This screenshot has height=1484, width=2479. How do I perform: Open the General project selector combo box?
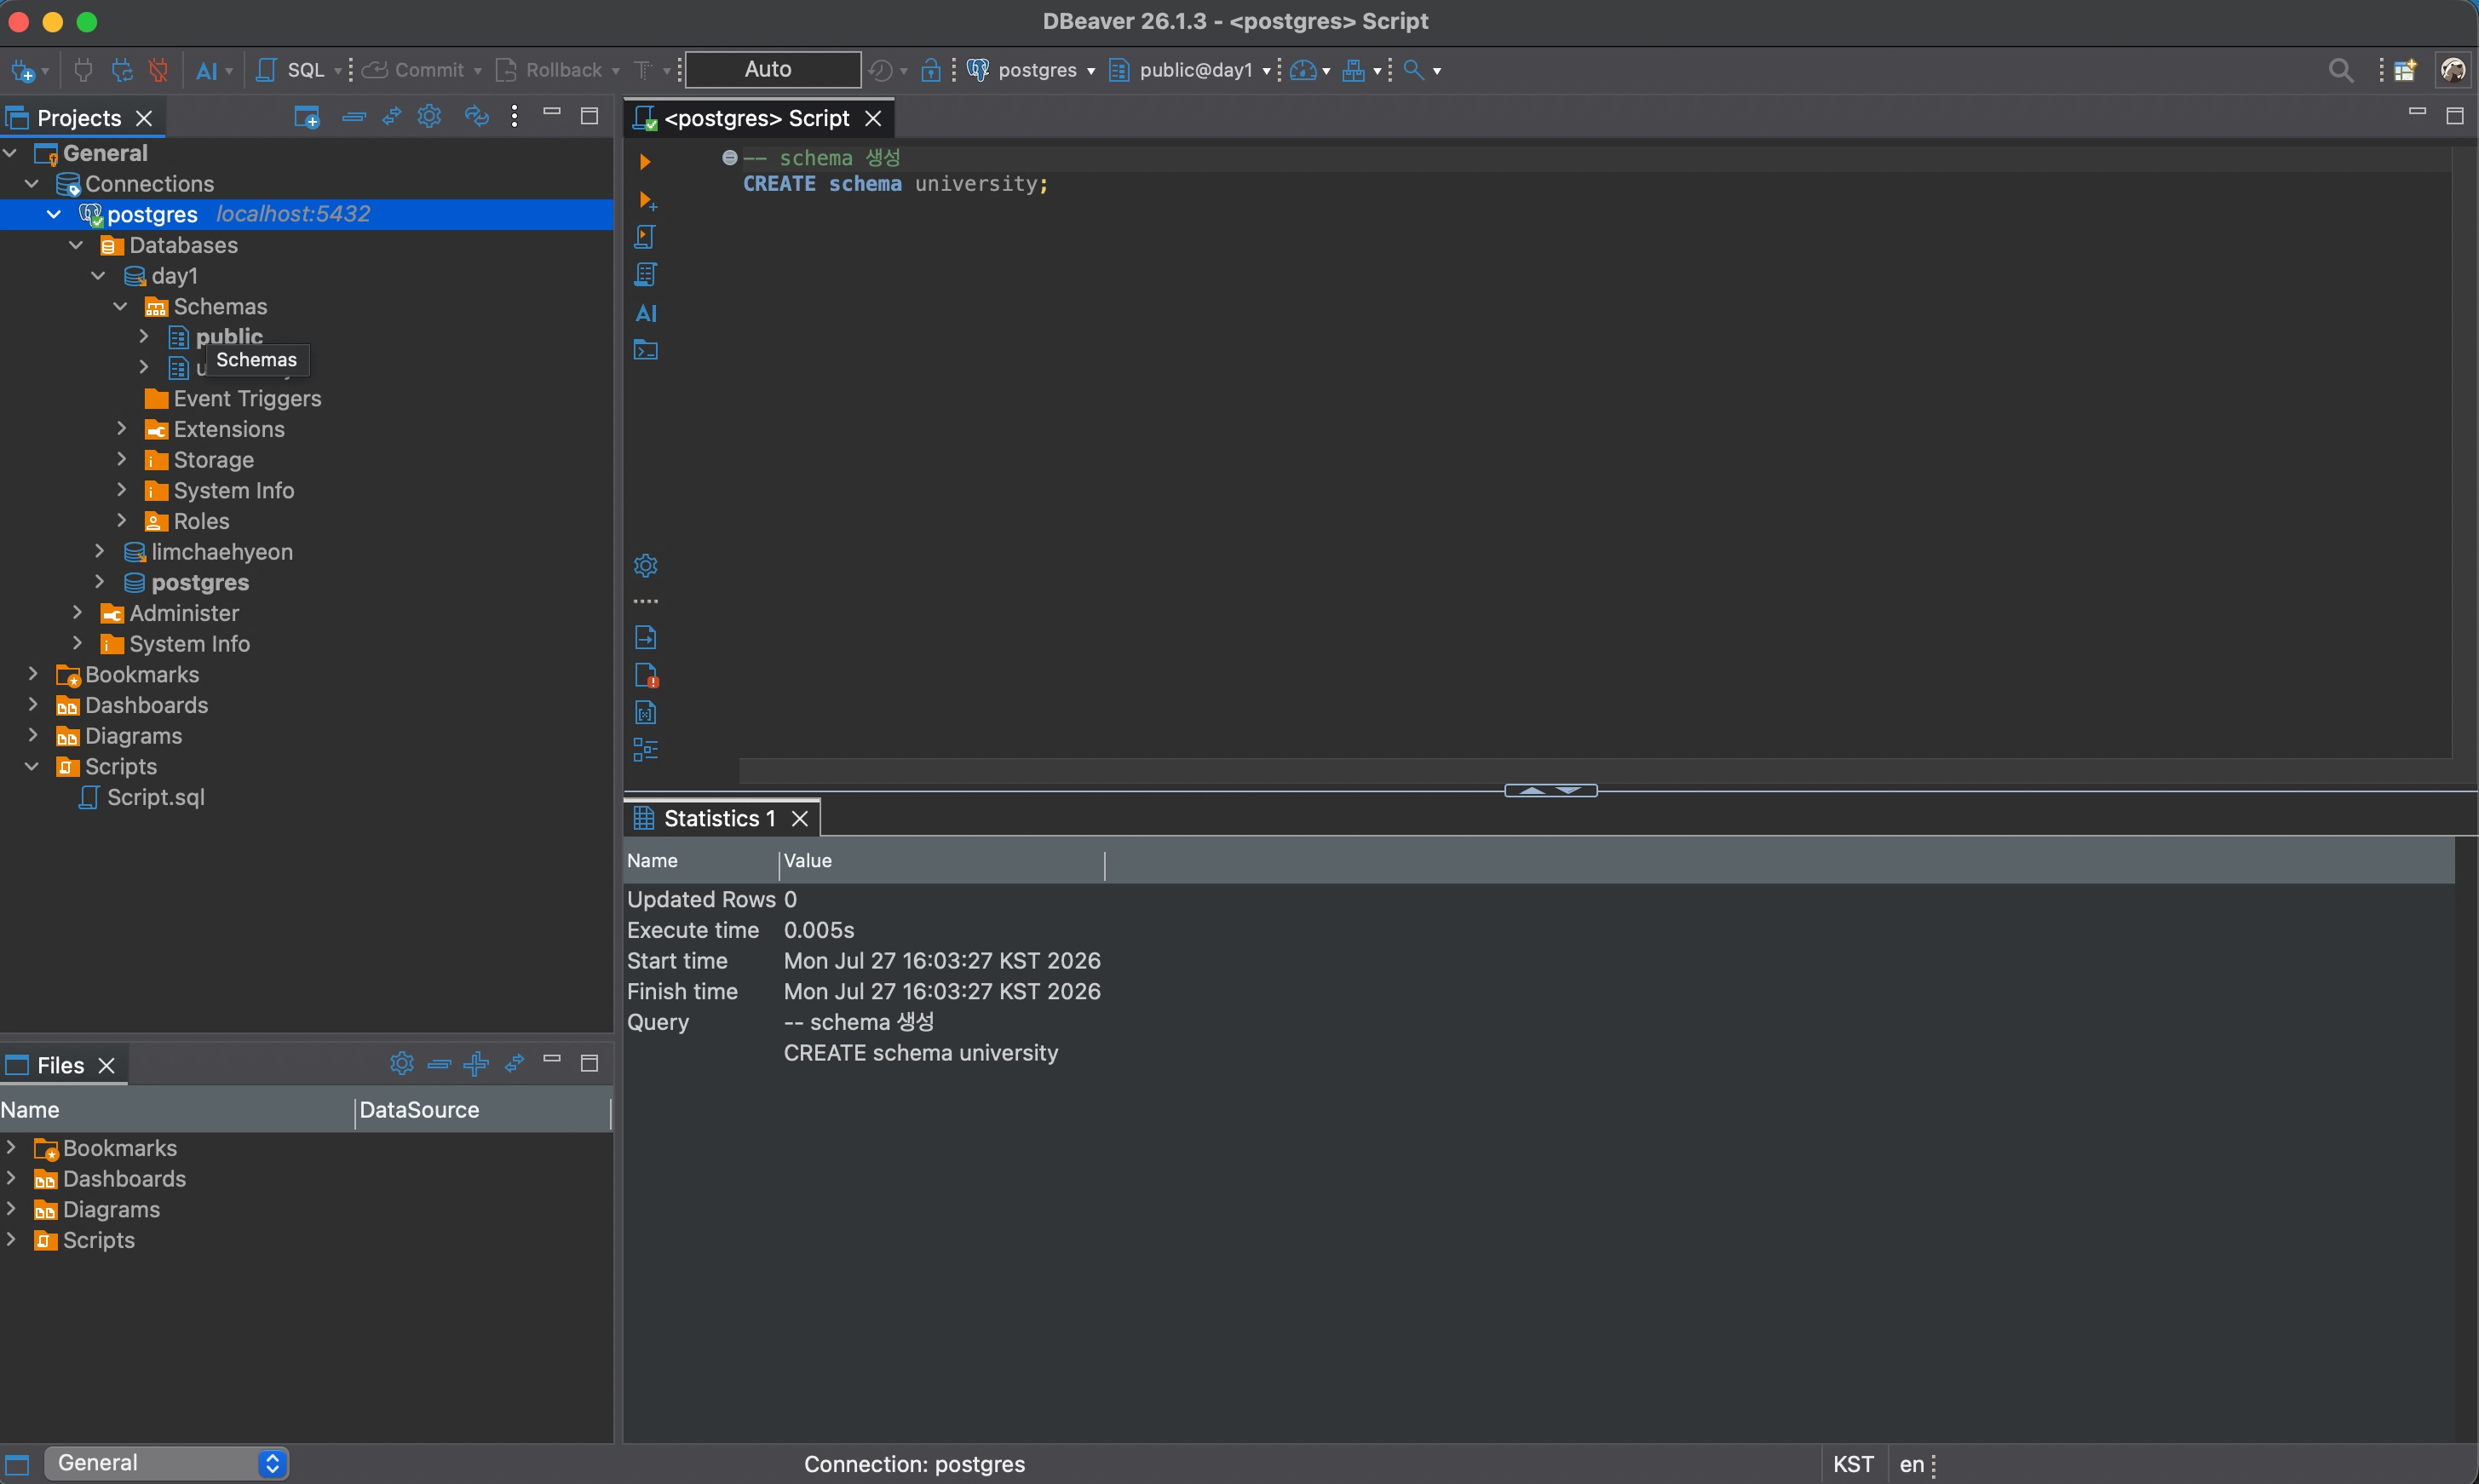pos(166,1463)
